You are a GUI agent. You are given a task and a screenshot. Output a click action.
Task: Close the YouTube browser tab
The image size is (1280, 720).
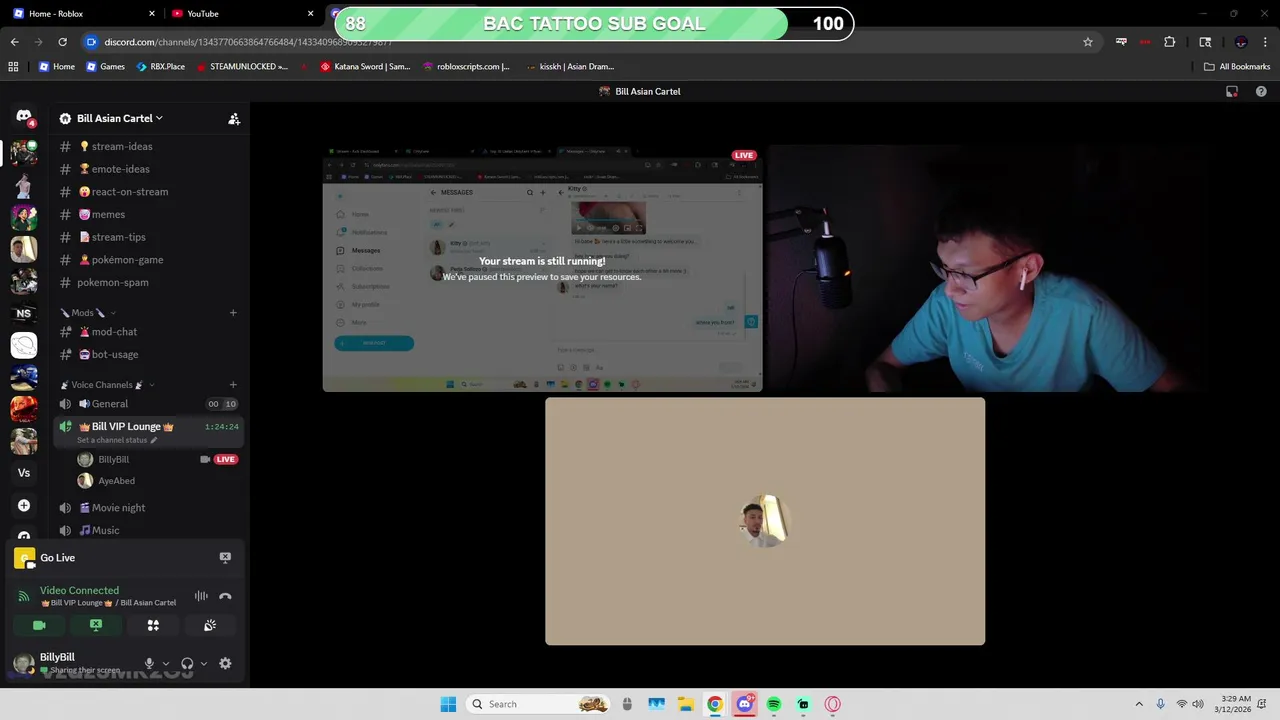click(x=311, y=14)
